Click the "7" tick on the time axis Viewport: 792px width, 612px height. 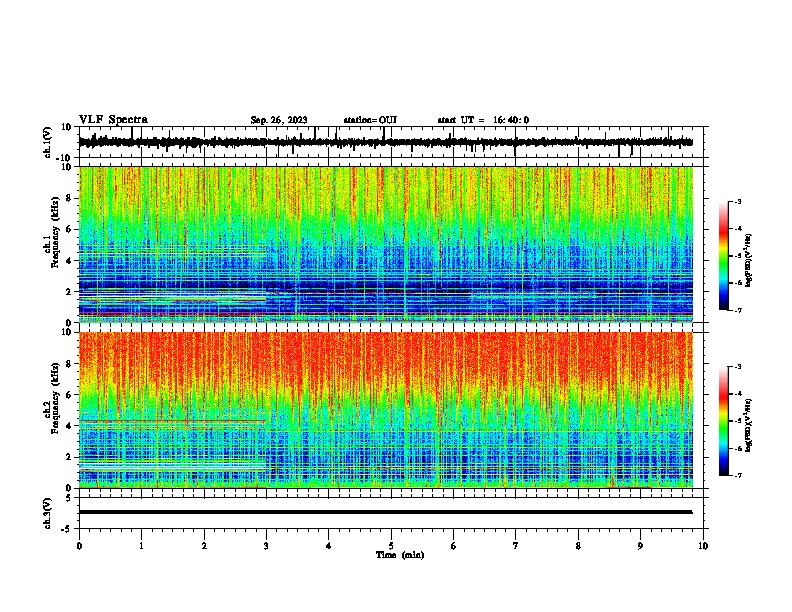point(516,546)
